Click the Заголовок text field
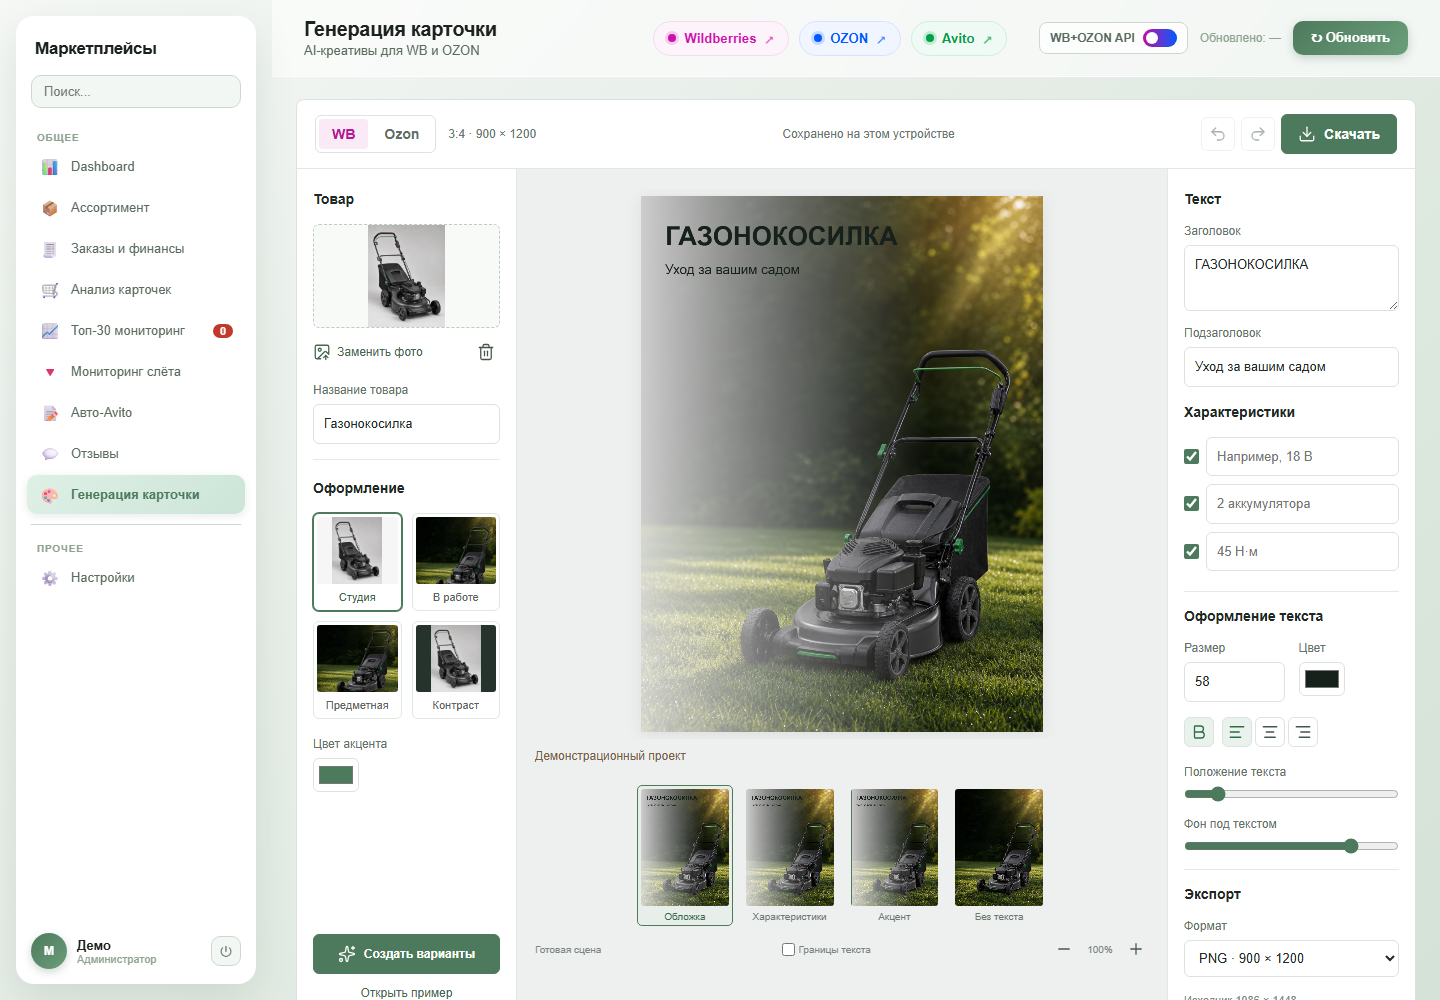Image resolution: width=1440 pixels, height=1000 pixels. pyautogui.click(x=1291, y=278)
